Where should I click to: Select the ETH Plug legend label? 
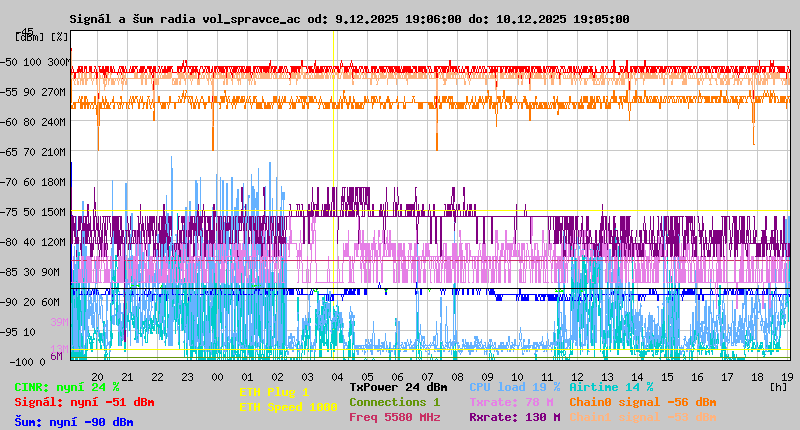pos(274,392)
